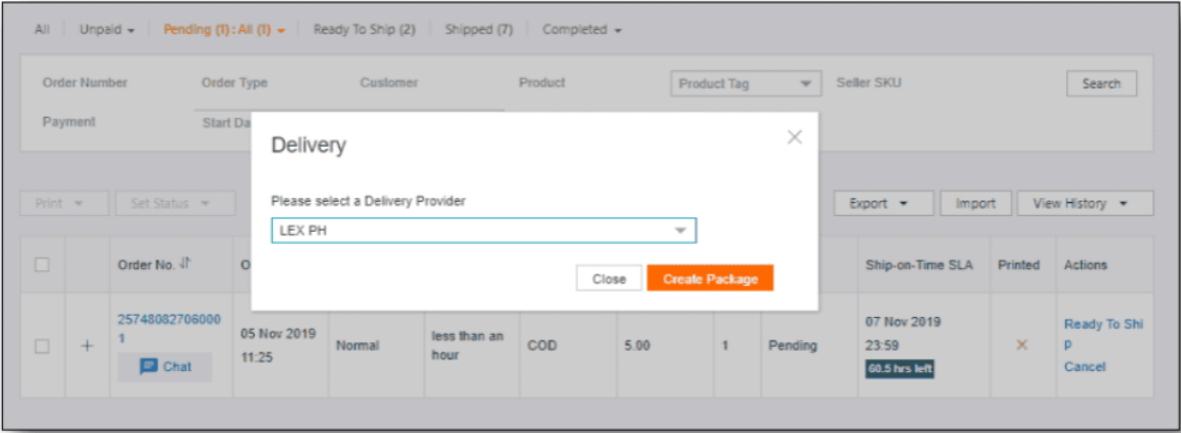Open Chat for the order
1181x433 pixels.
(165, 367)
